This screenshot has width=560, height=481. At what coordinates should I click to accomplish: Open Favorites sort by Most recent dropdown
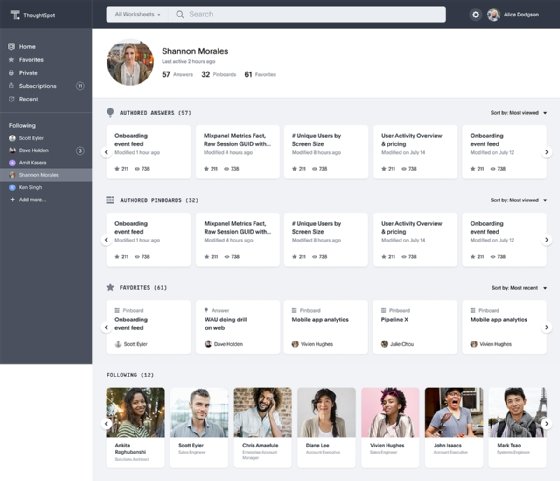click(519, 288)
